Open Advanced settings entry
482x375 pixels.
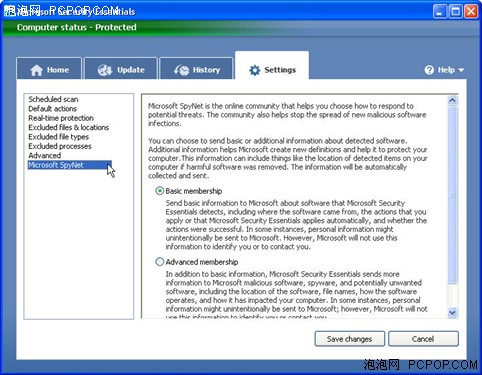45,155
